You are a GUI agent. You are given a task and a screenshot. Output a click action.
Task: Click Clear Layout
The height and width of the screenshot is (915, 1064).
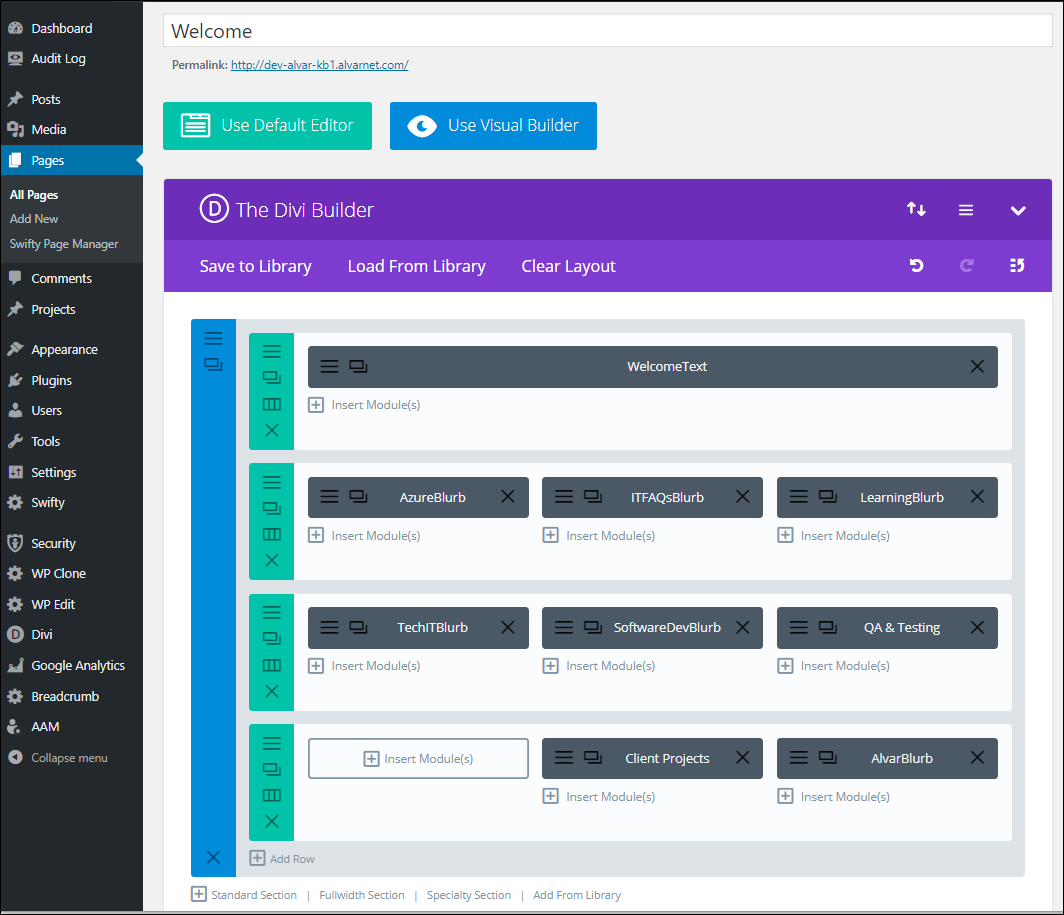(569, 266)
